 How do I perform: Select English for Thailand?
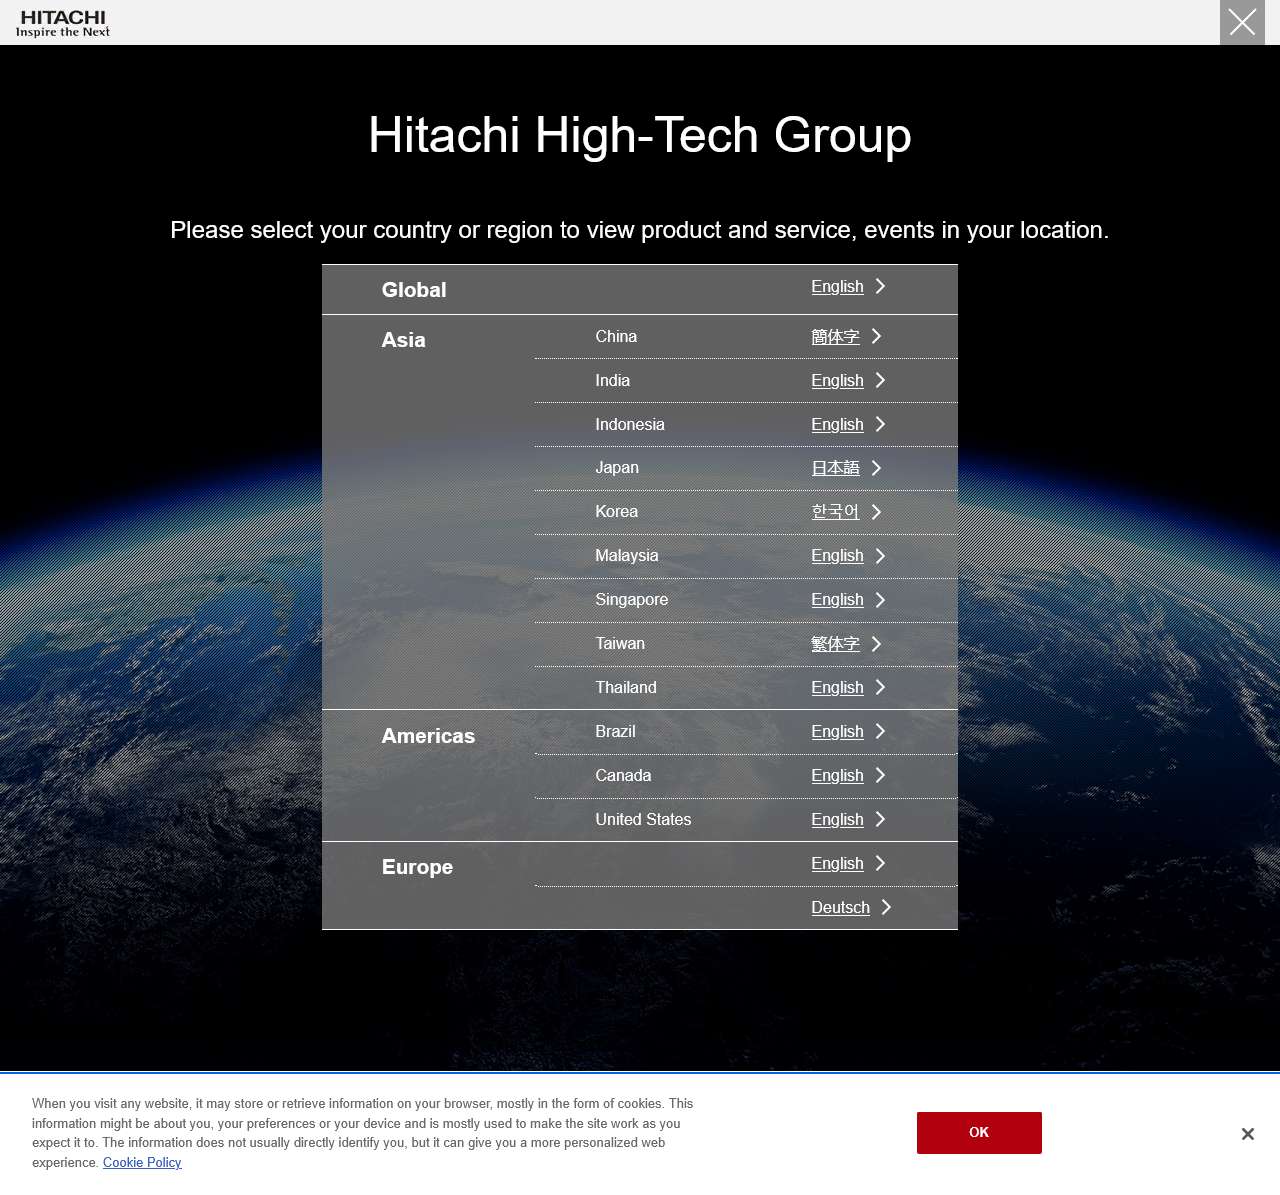(837, 687)
